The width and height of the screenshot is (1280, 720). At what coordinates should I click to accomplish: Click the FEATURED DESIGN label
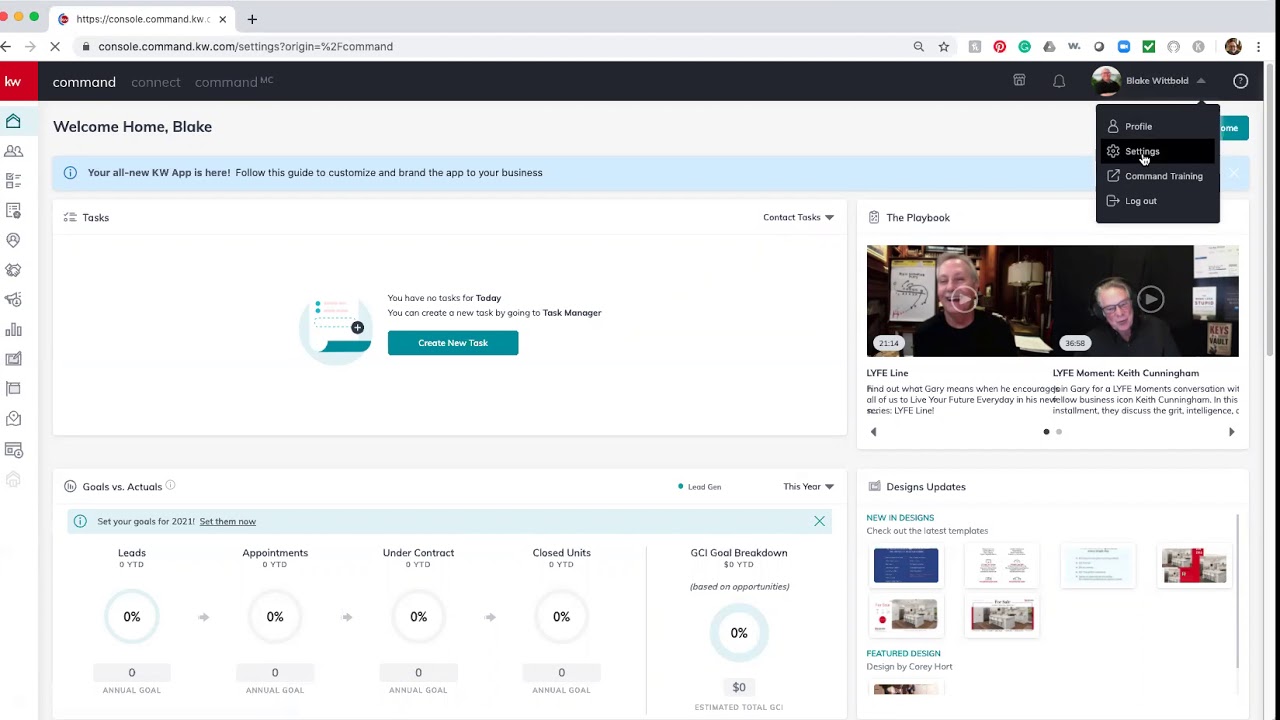tap(903, 653)
